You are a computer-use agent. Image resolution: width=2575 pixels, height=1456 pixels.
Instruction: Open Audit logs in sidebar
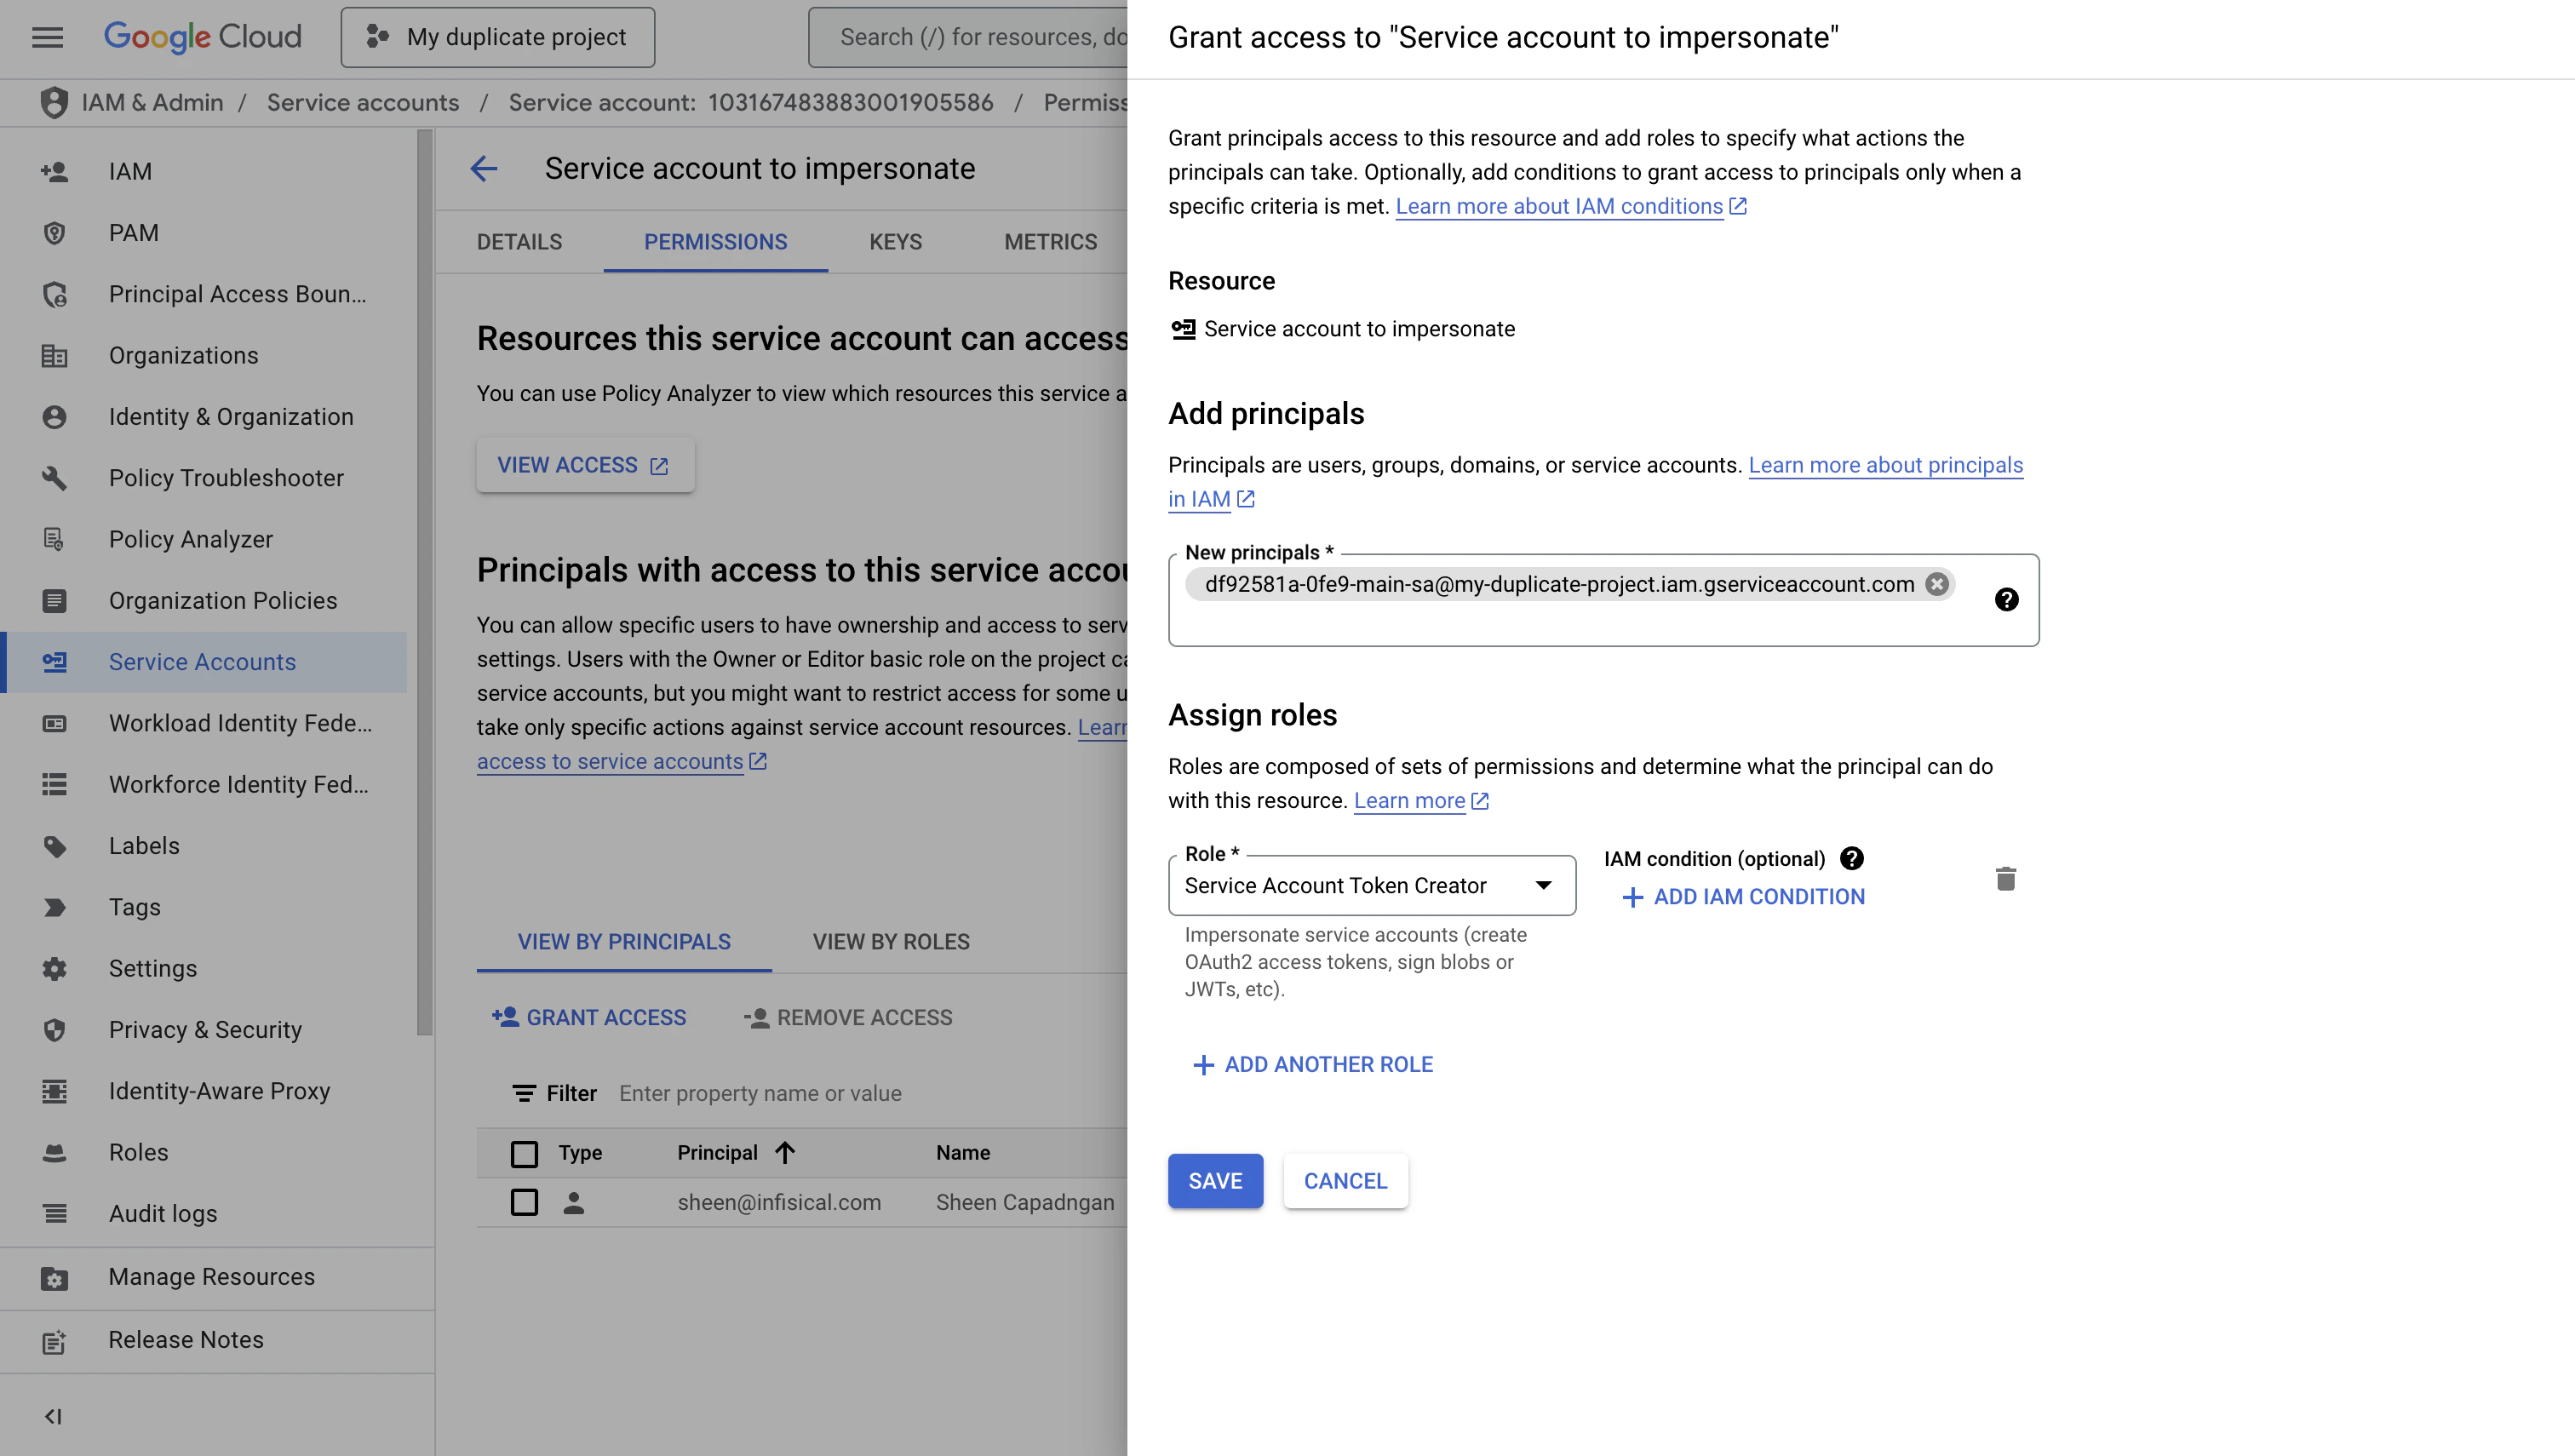click(163, 1213)
